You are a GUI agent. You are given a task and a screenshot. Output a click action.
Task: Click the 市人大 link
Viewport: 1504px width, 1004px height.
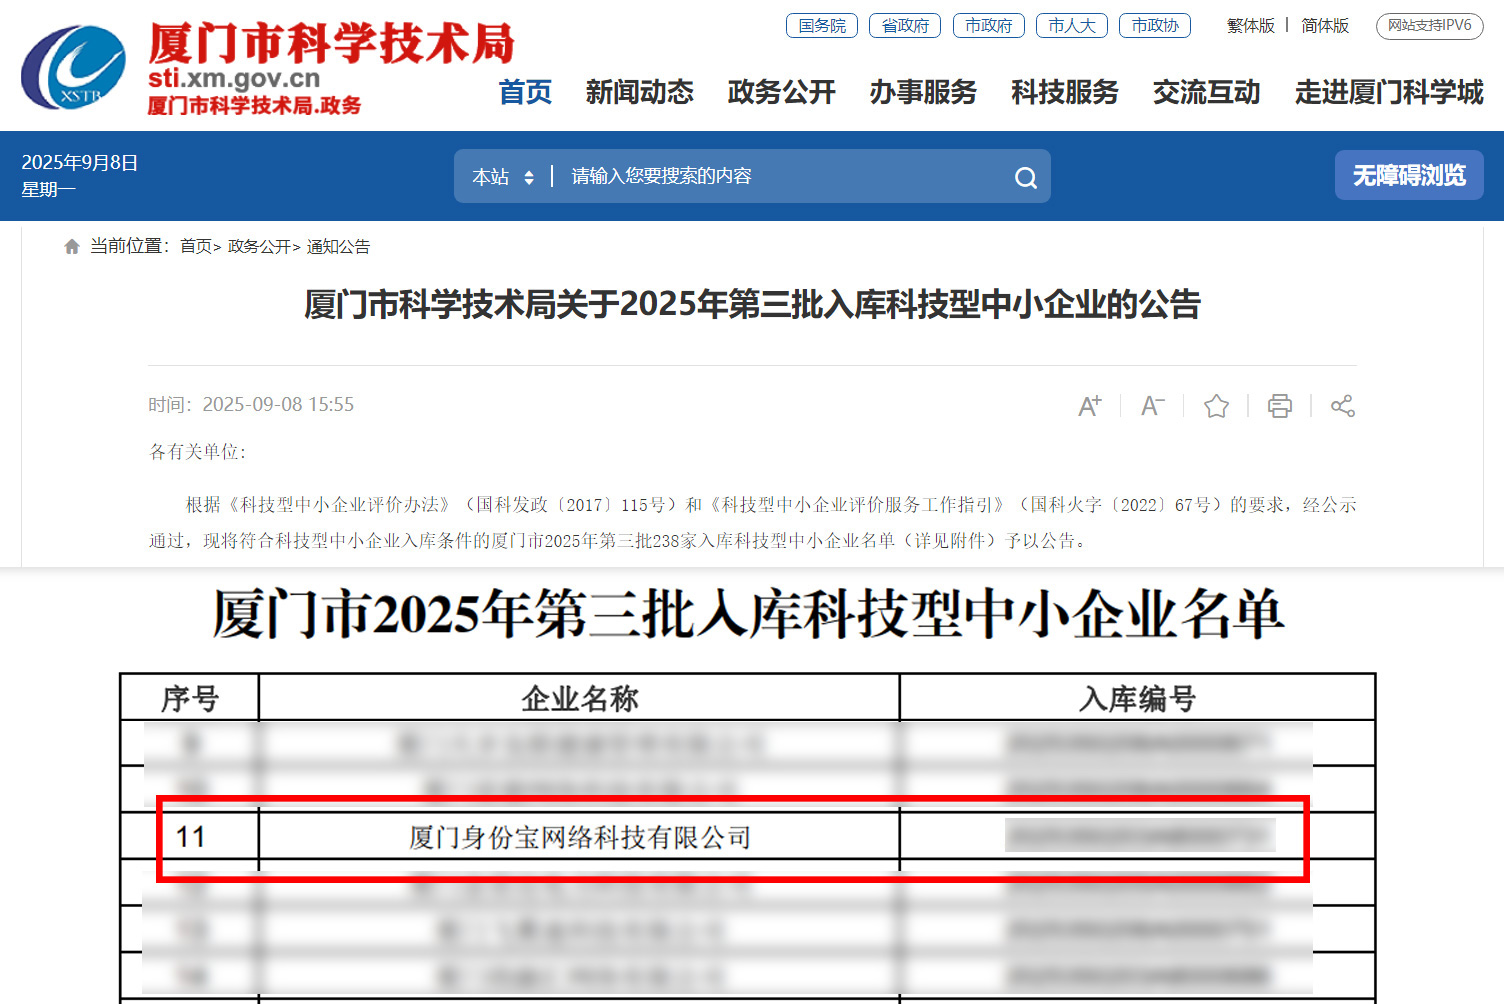(x=1072, y=25)
